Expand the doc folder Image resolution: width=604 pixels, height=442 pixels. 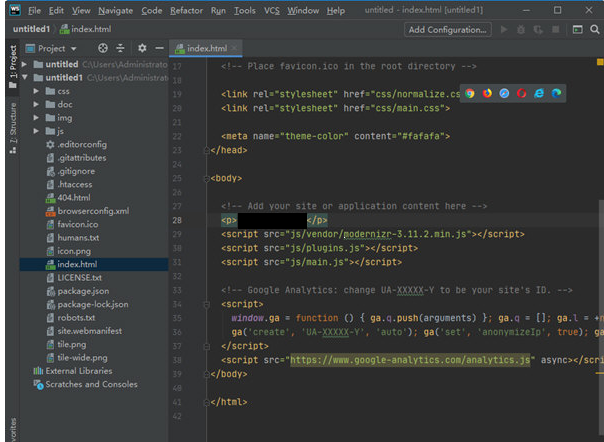[36, 104]
